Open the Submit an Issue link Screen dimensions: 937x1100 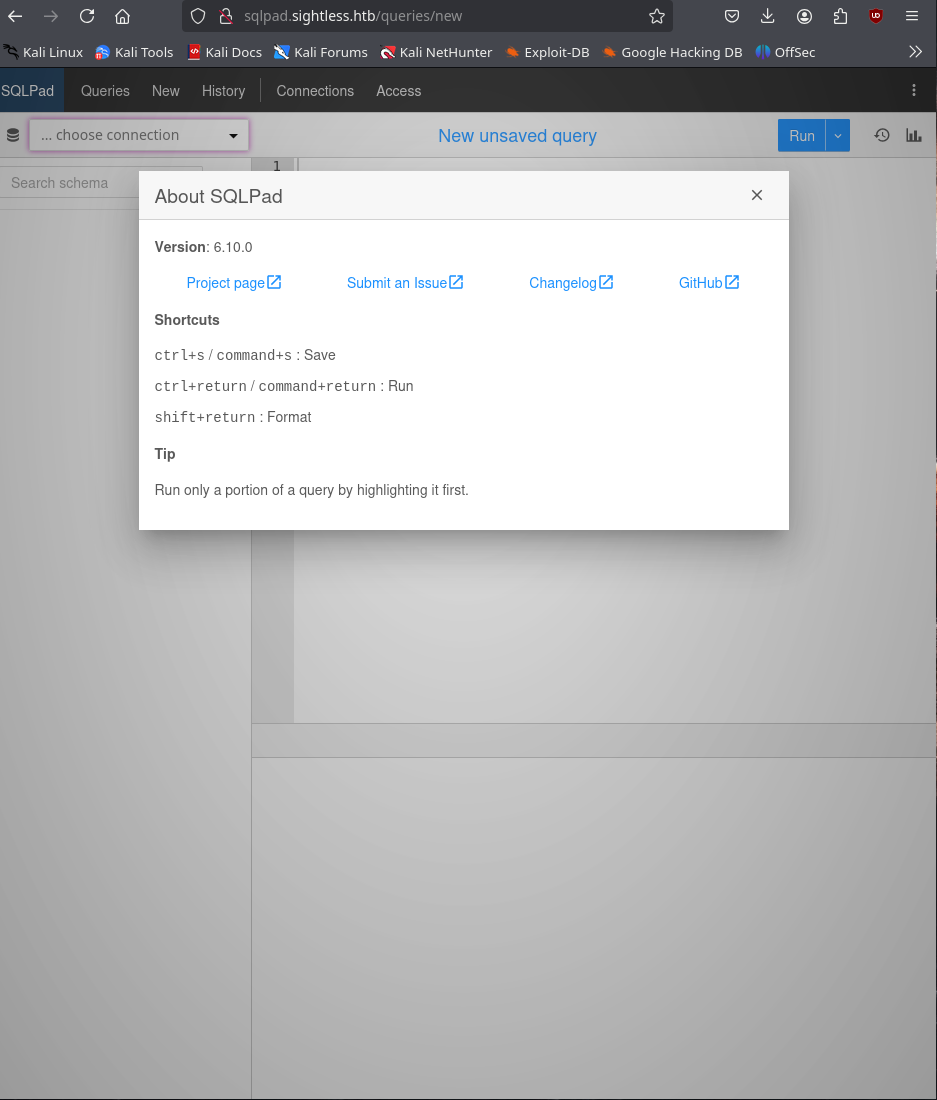405,283
